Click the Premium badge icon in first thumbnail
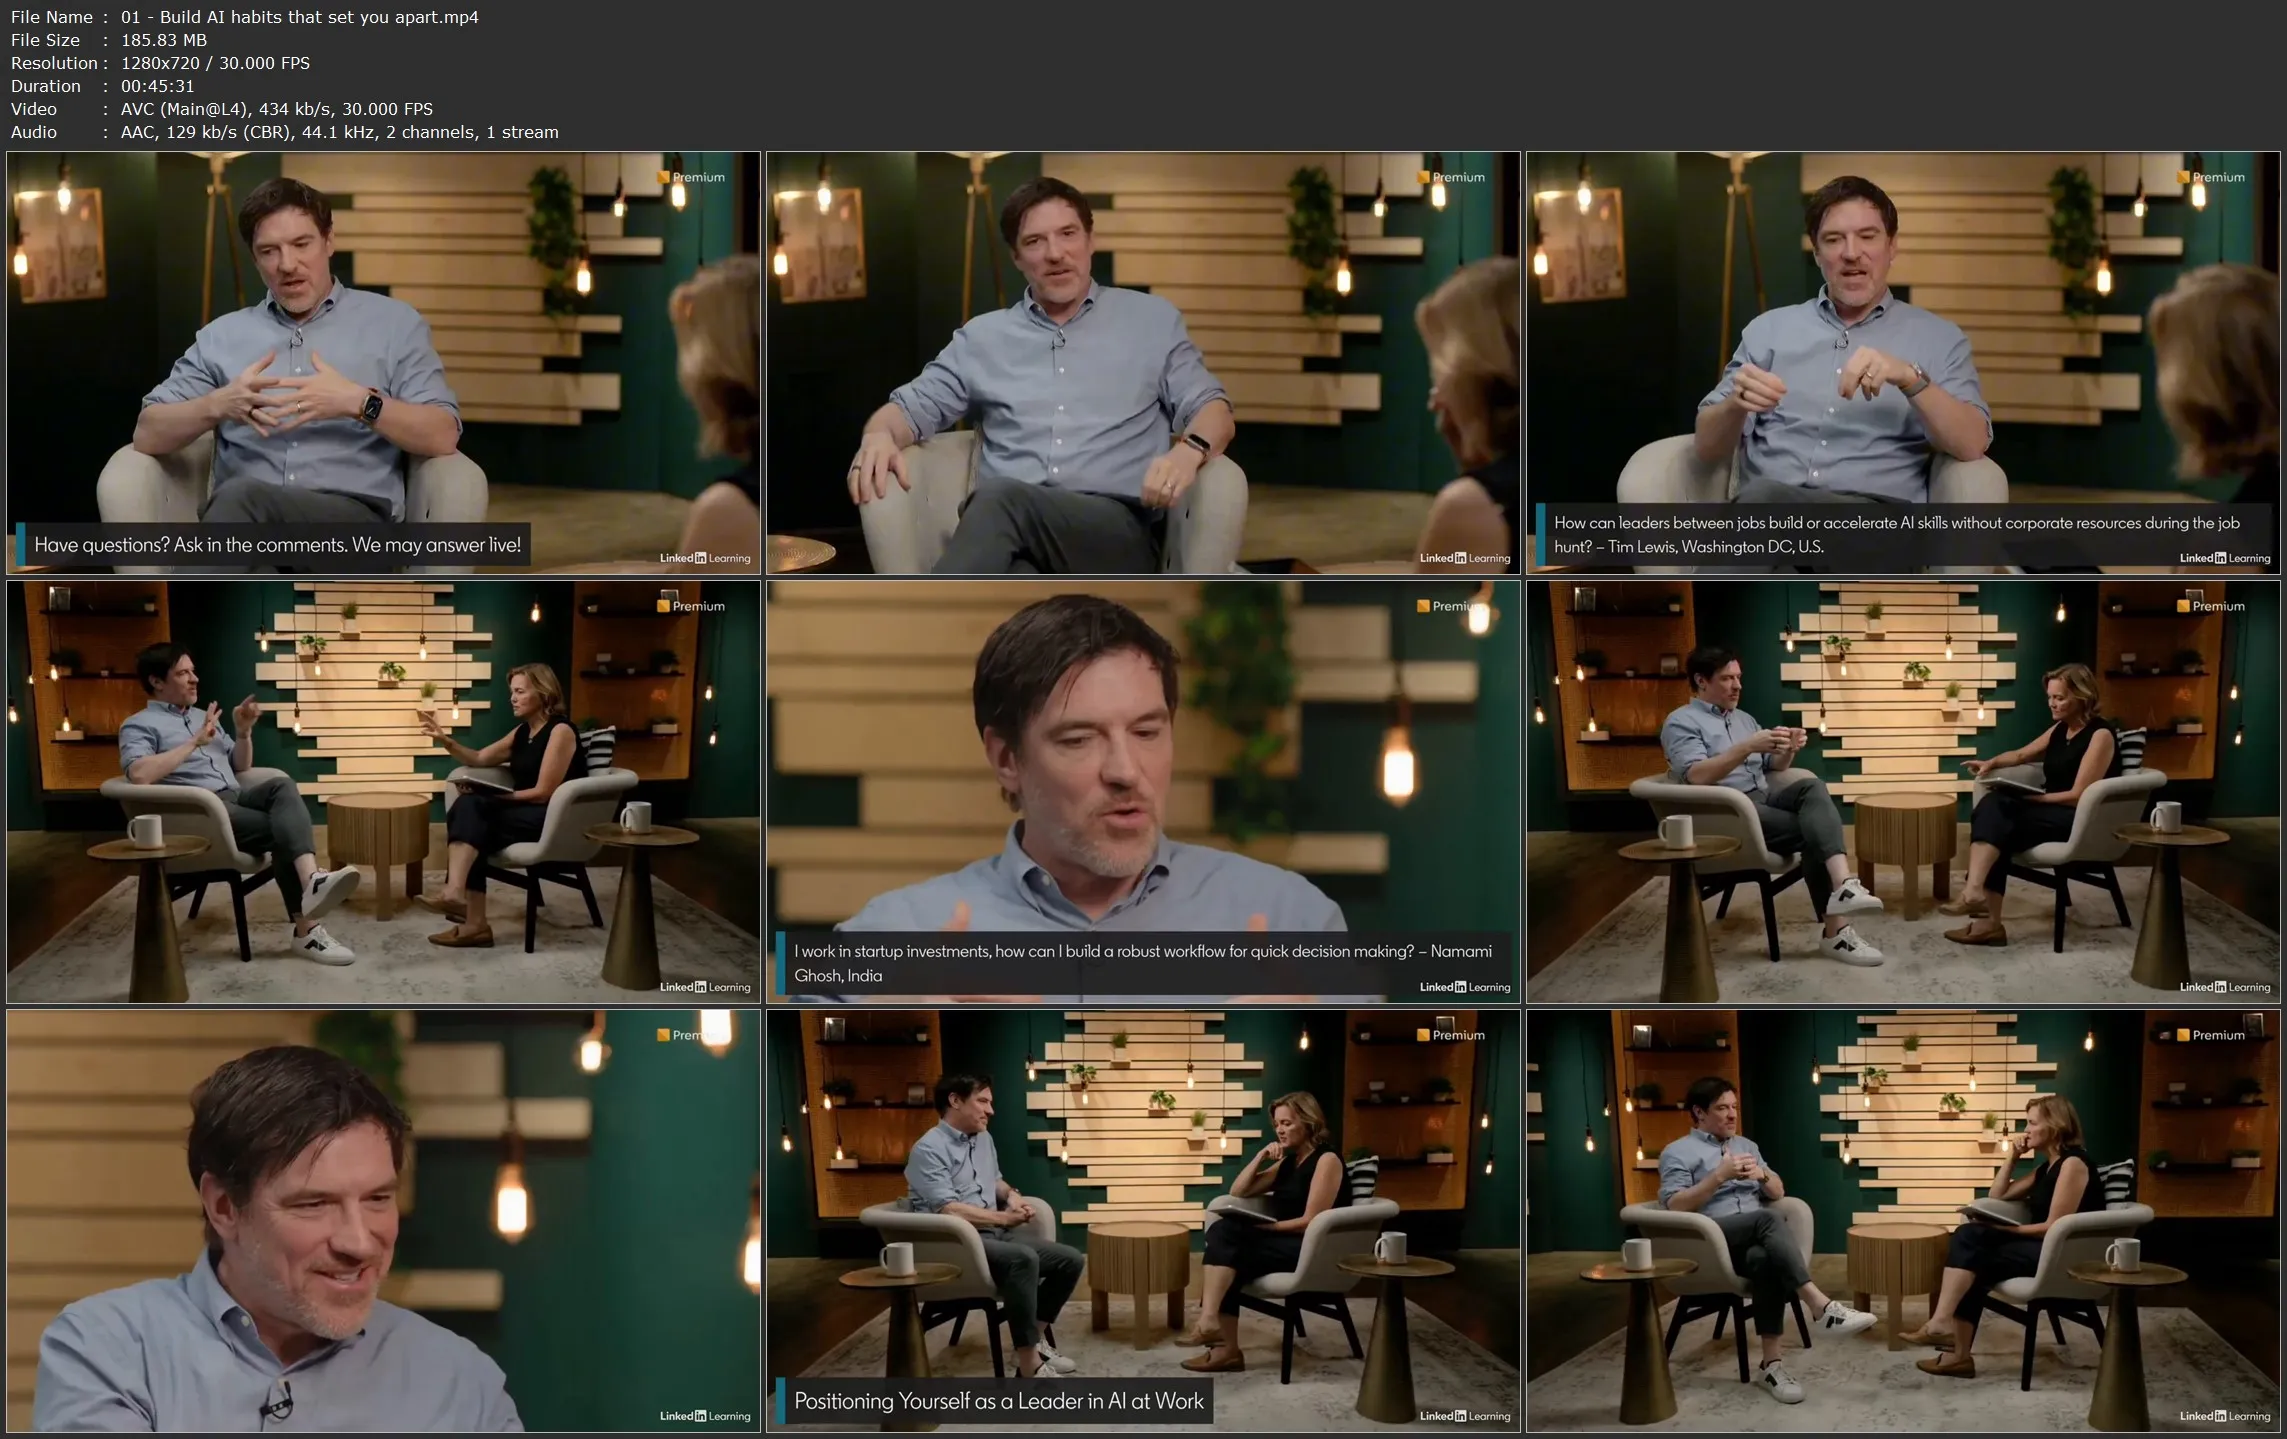2287x1439 pixels. pos(691,177)
